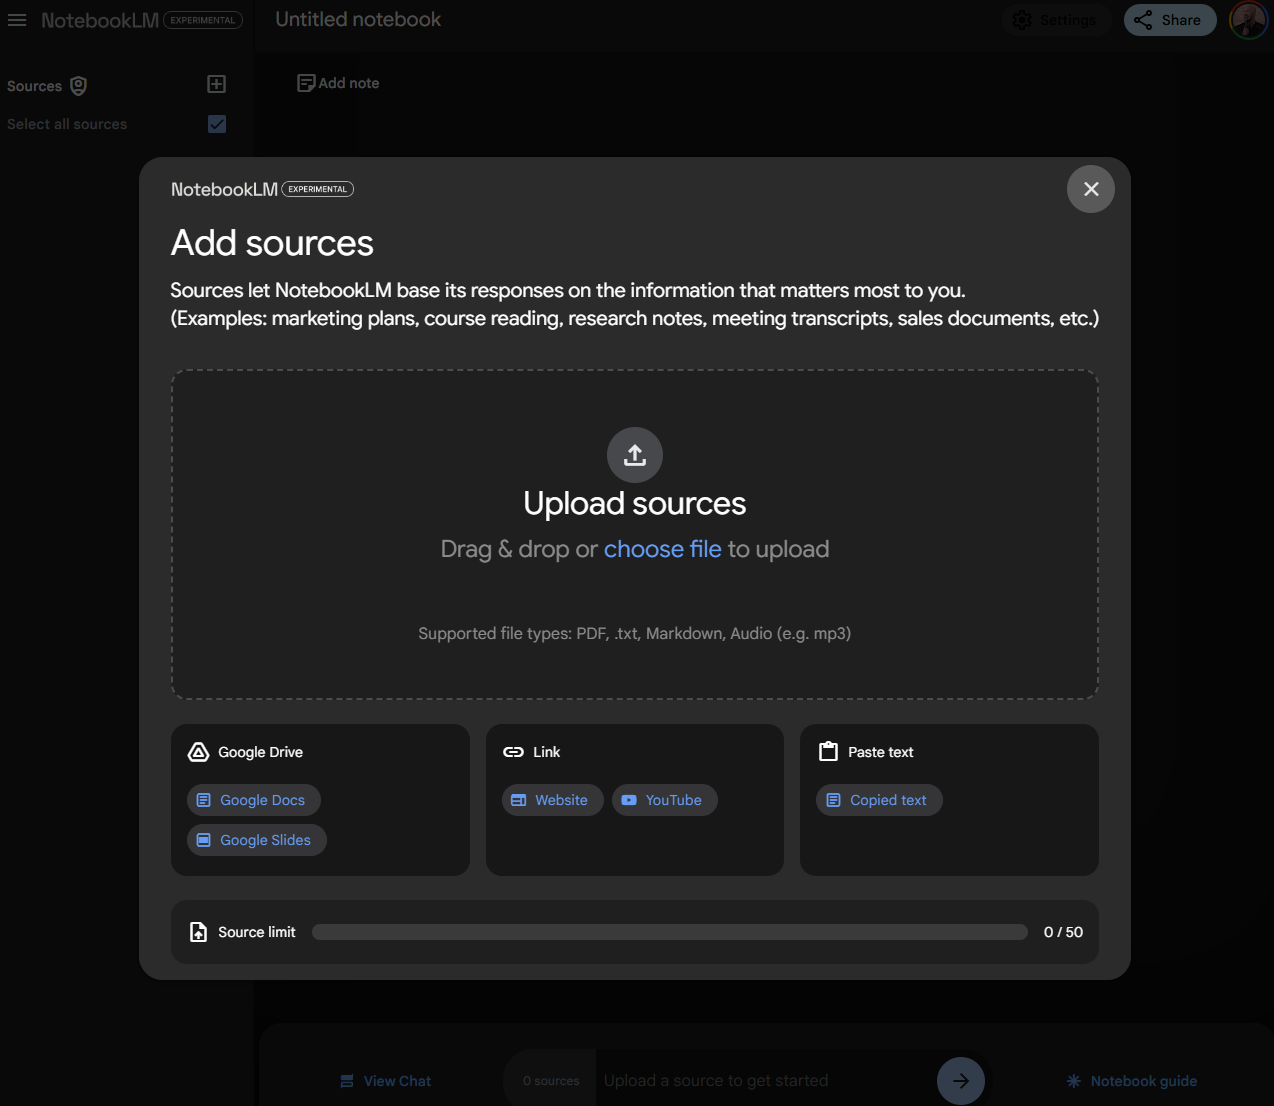Select the Copied text option

[x=878, y=800]
